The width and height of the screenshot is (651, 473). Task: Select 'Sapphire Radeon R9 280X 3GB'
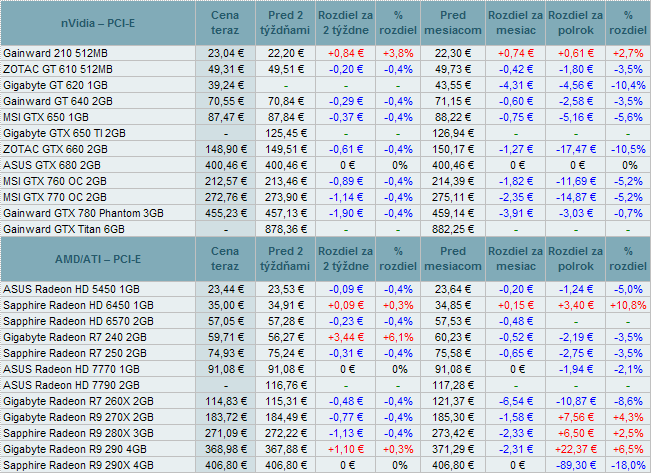point(78,433)
